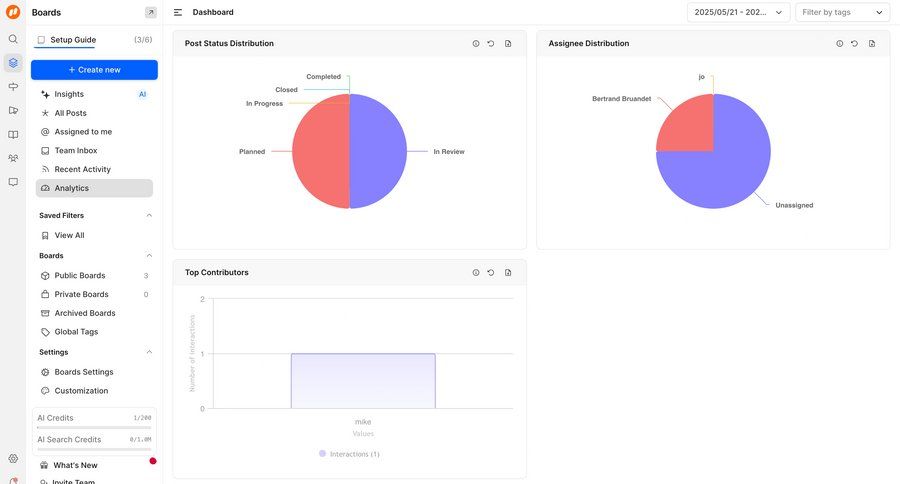The height and width of the screenshot is (484, 900).
Task: Open Private Boards list
Action: pyautogui.click(x=94, y=294)
